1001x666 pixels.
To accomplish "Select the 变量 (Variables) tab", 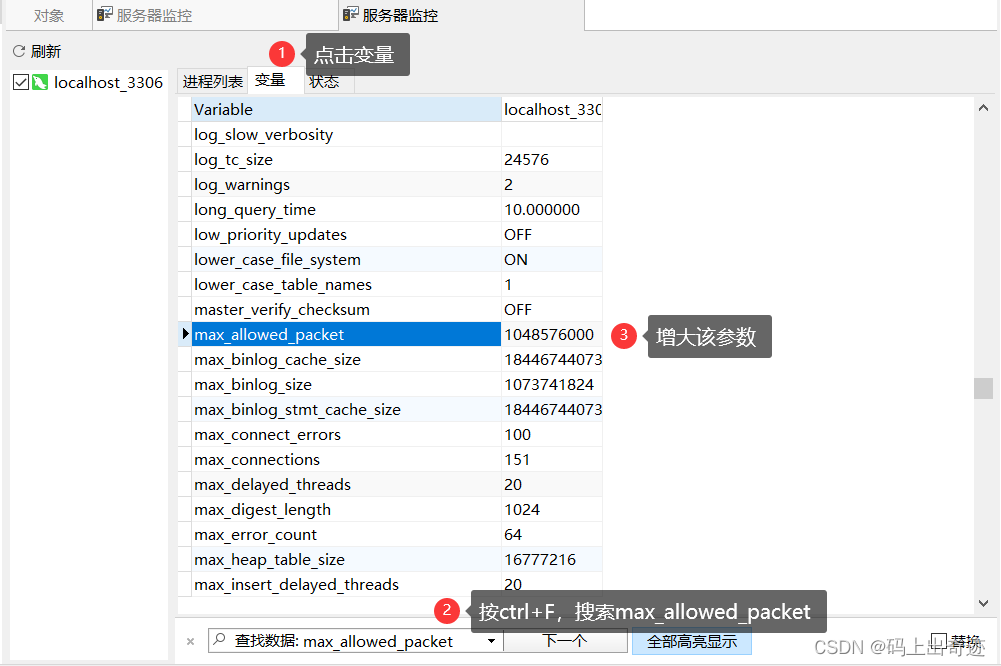I will 273,81.
